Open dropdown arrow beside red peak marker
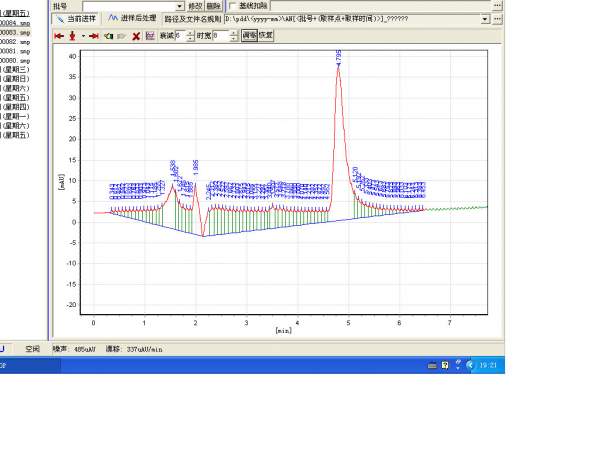 tap(82, 35)
